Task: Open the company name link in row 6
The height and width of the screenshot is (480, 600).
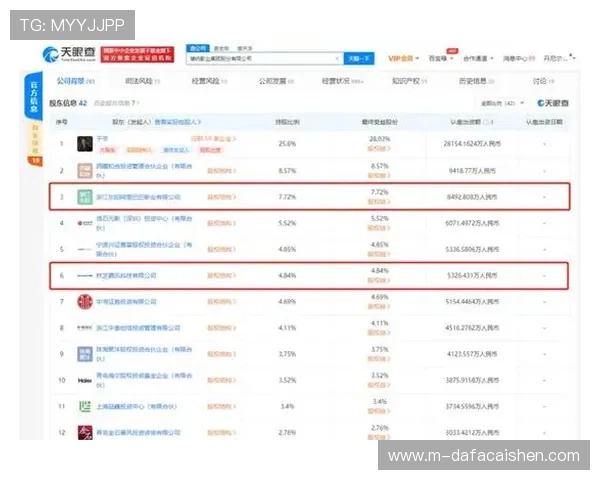Action: [126, 276]
